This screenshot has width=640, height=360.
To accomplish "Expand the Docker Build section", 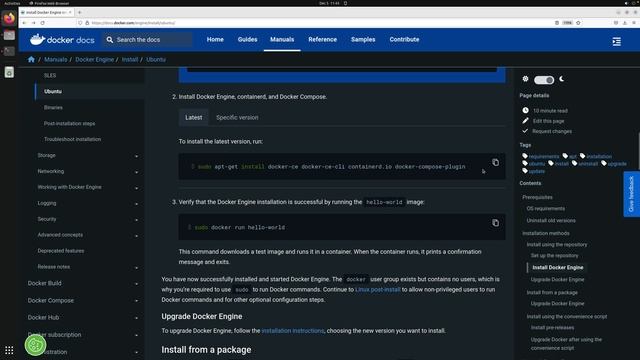I will [136, 283].
